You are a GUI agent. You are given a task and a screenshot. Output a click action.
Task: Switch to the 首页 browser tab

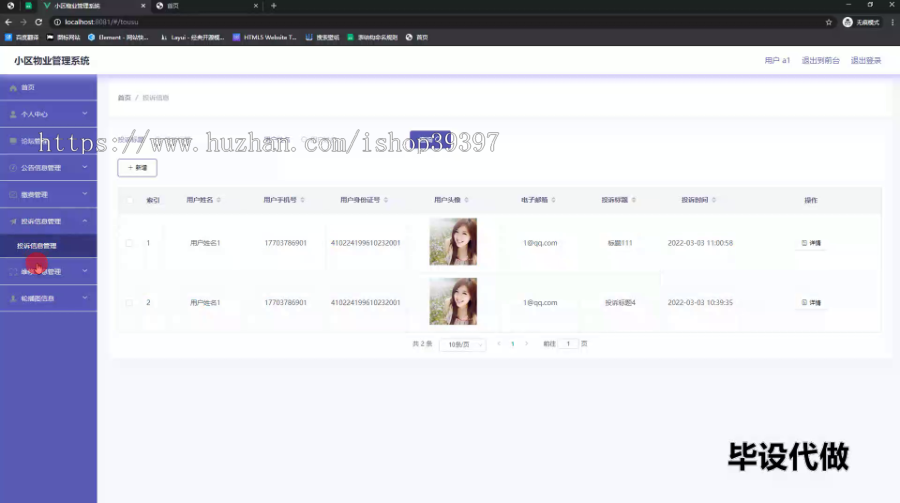[x=207, y=6]
